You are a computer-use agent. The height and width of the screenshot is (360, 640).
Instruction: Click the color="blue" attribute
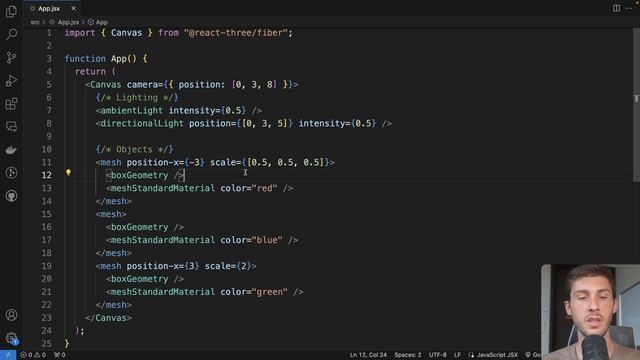[x=251, y=240]
